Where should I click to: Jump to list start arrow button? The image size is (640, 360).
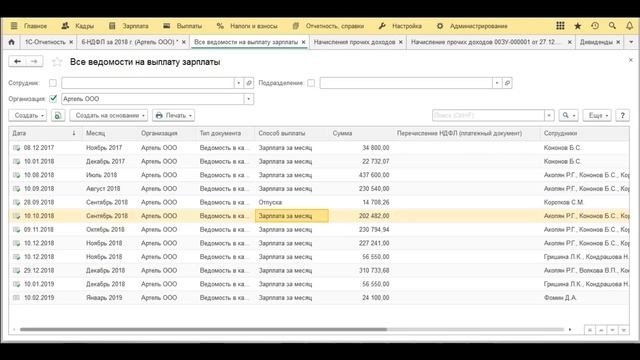(x=590, y=330)
